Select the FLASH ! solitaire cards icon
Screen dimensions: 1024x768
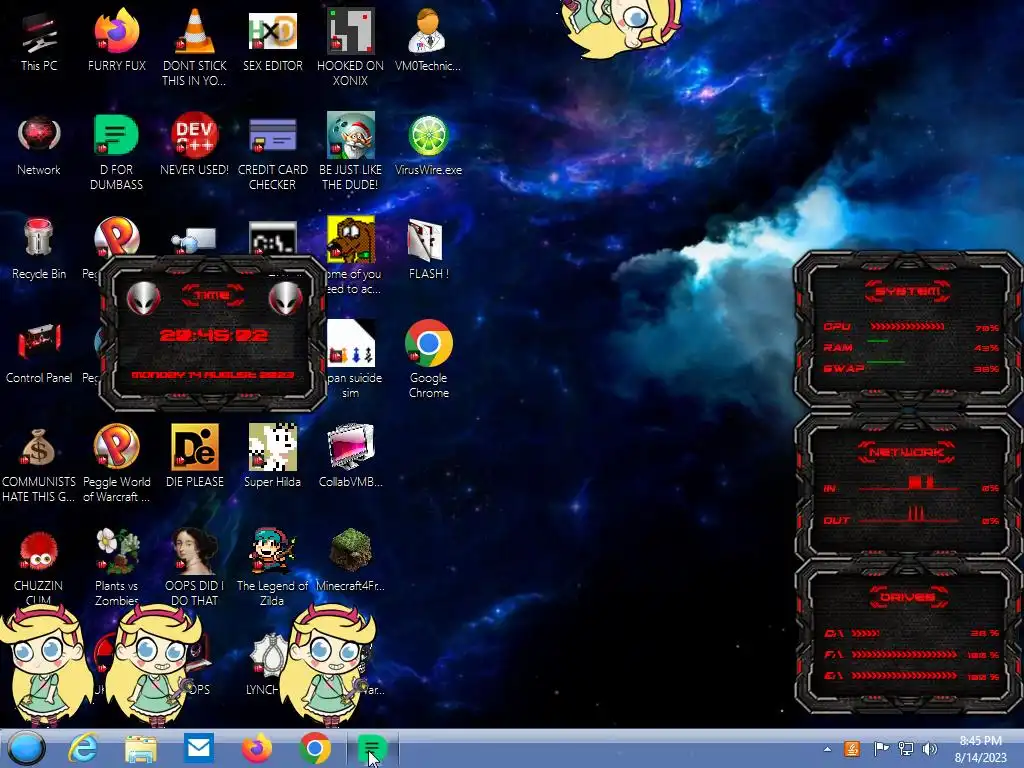[x=425, y=239]
